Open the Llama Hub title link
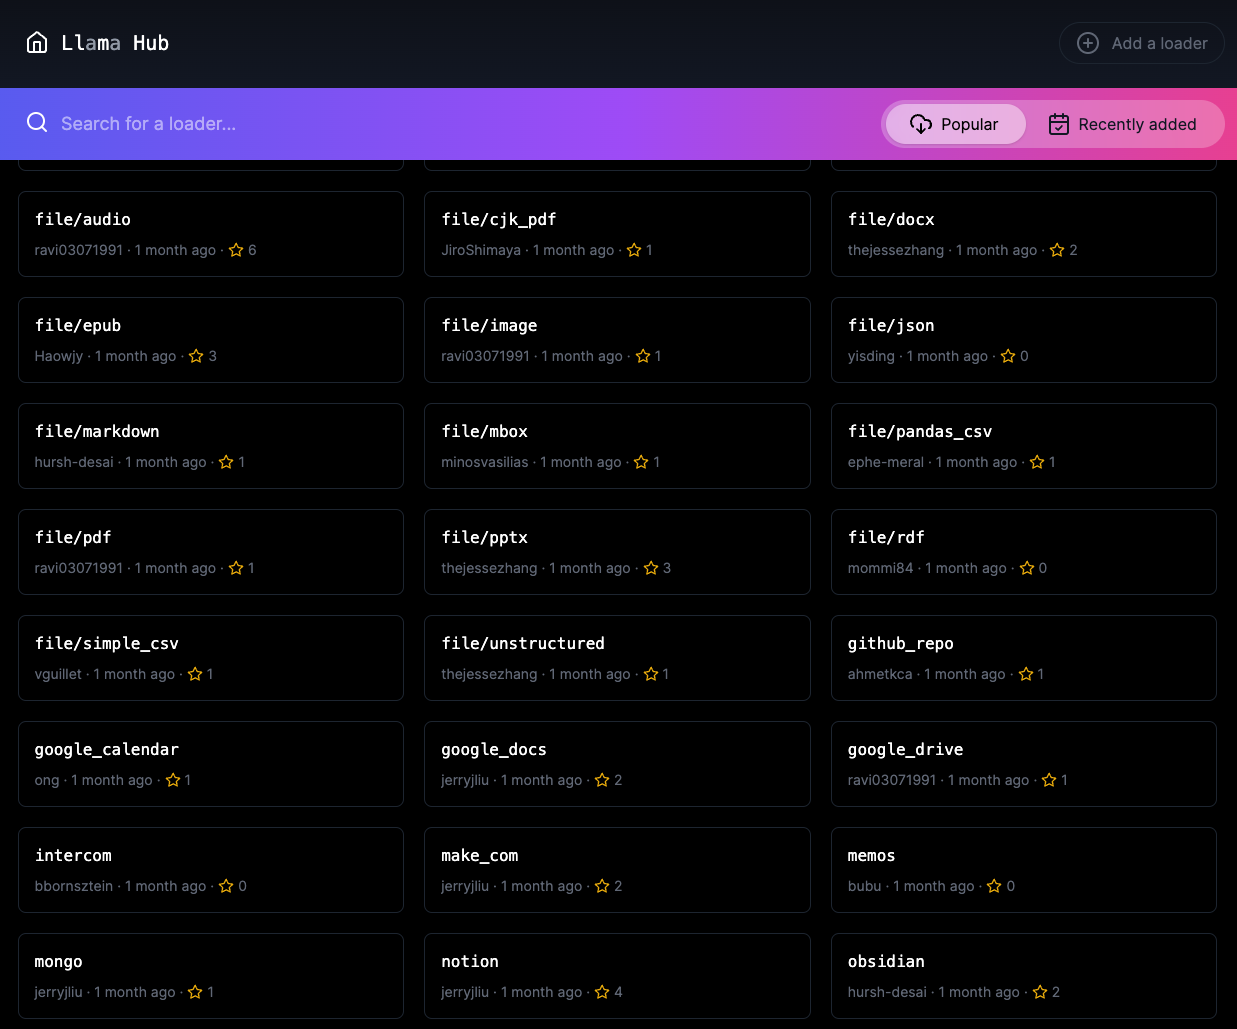The width and height of the screenshot is (1237, 1029). [x=115, y=43]
